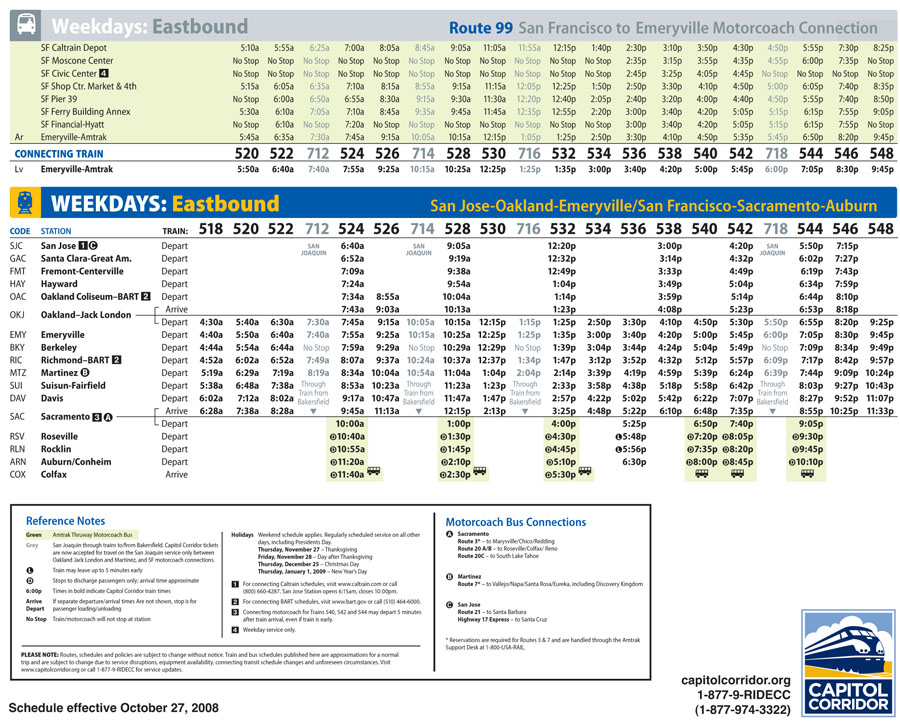Click the MTZ station code

(x=17, y=373)
